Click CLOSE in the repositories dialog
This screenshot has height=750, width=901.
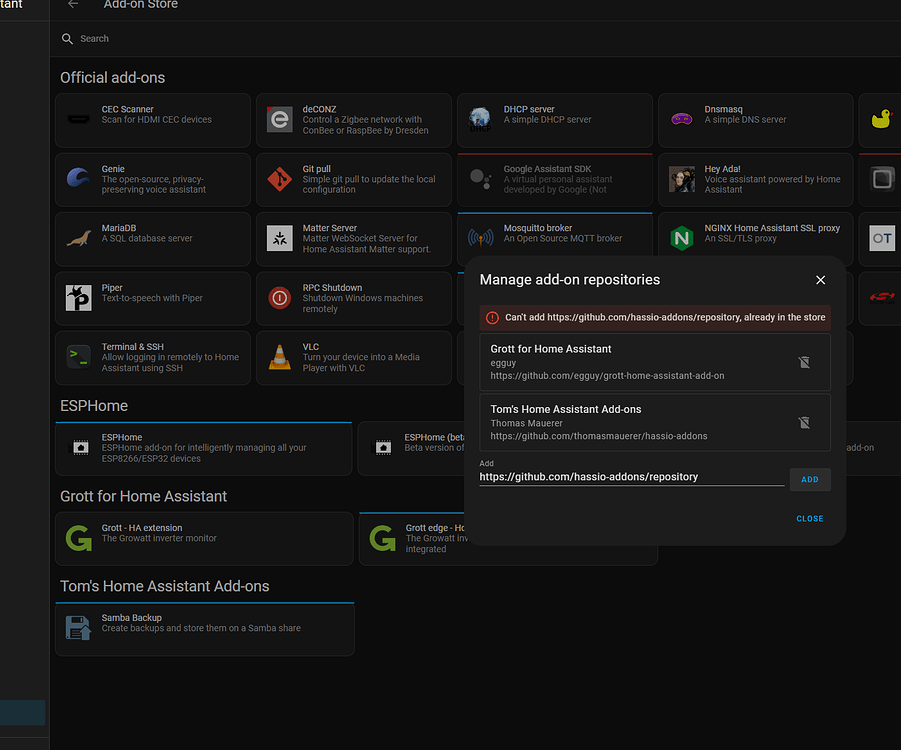[810, 518]
